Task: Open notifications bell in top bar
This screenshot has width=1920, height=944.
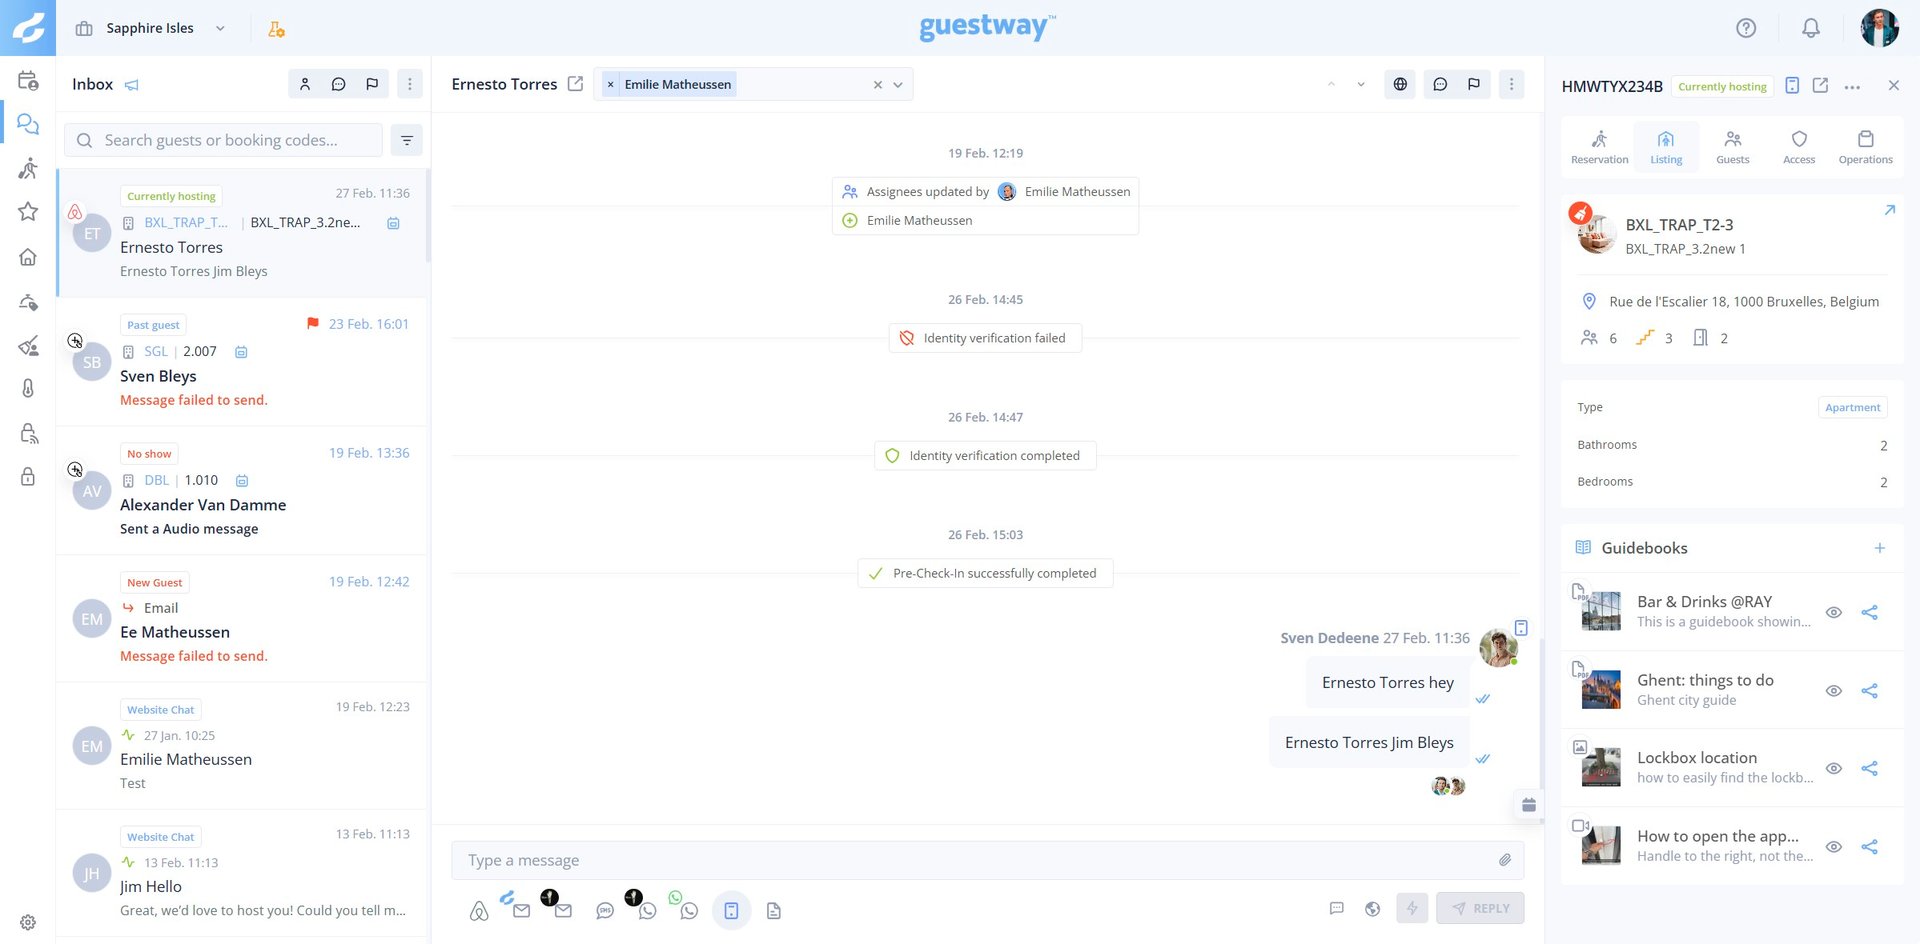Action: (x=1810, y=28)
